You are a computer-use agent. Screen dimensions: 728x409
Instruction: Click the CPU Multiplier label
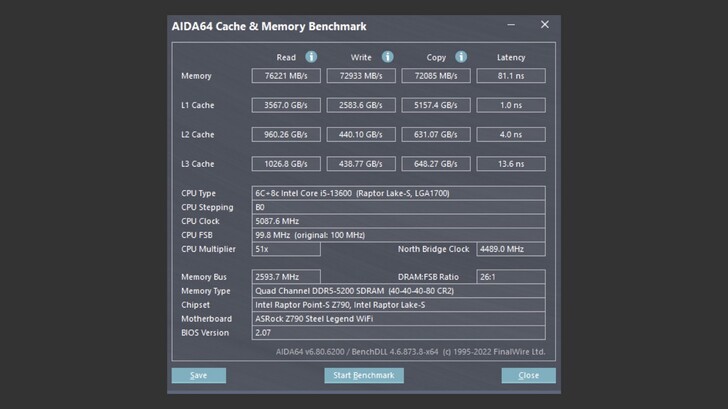(208, 249)
